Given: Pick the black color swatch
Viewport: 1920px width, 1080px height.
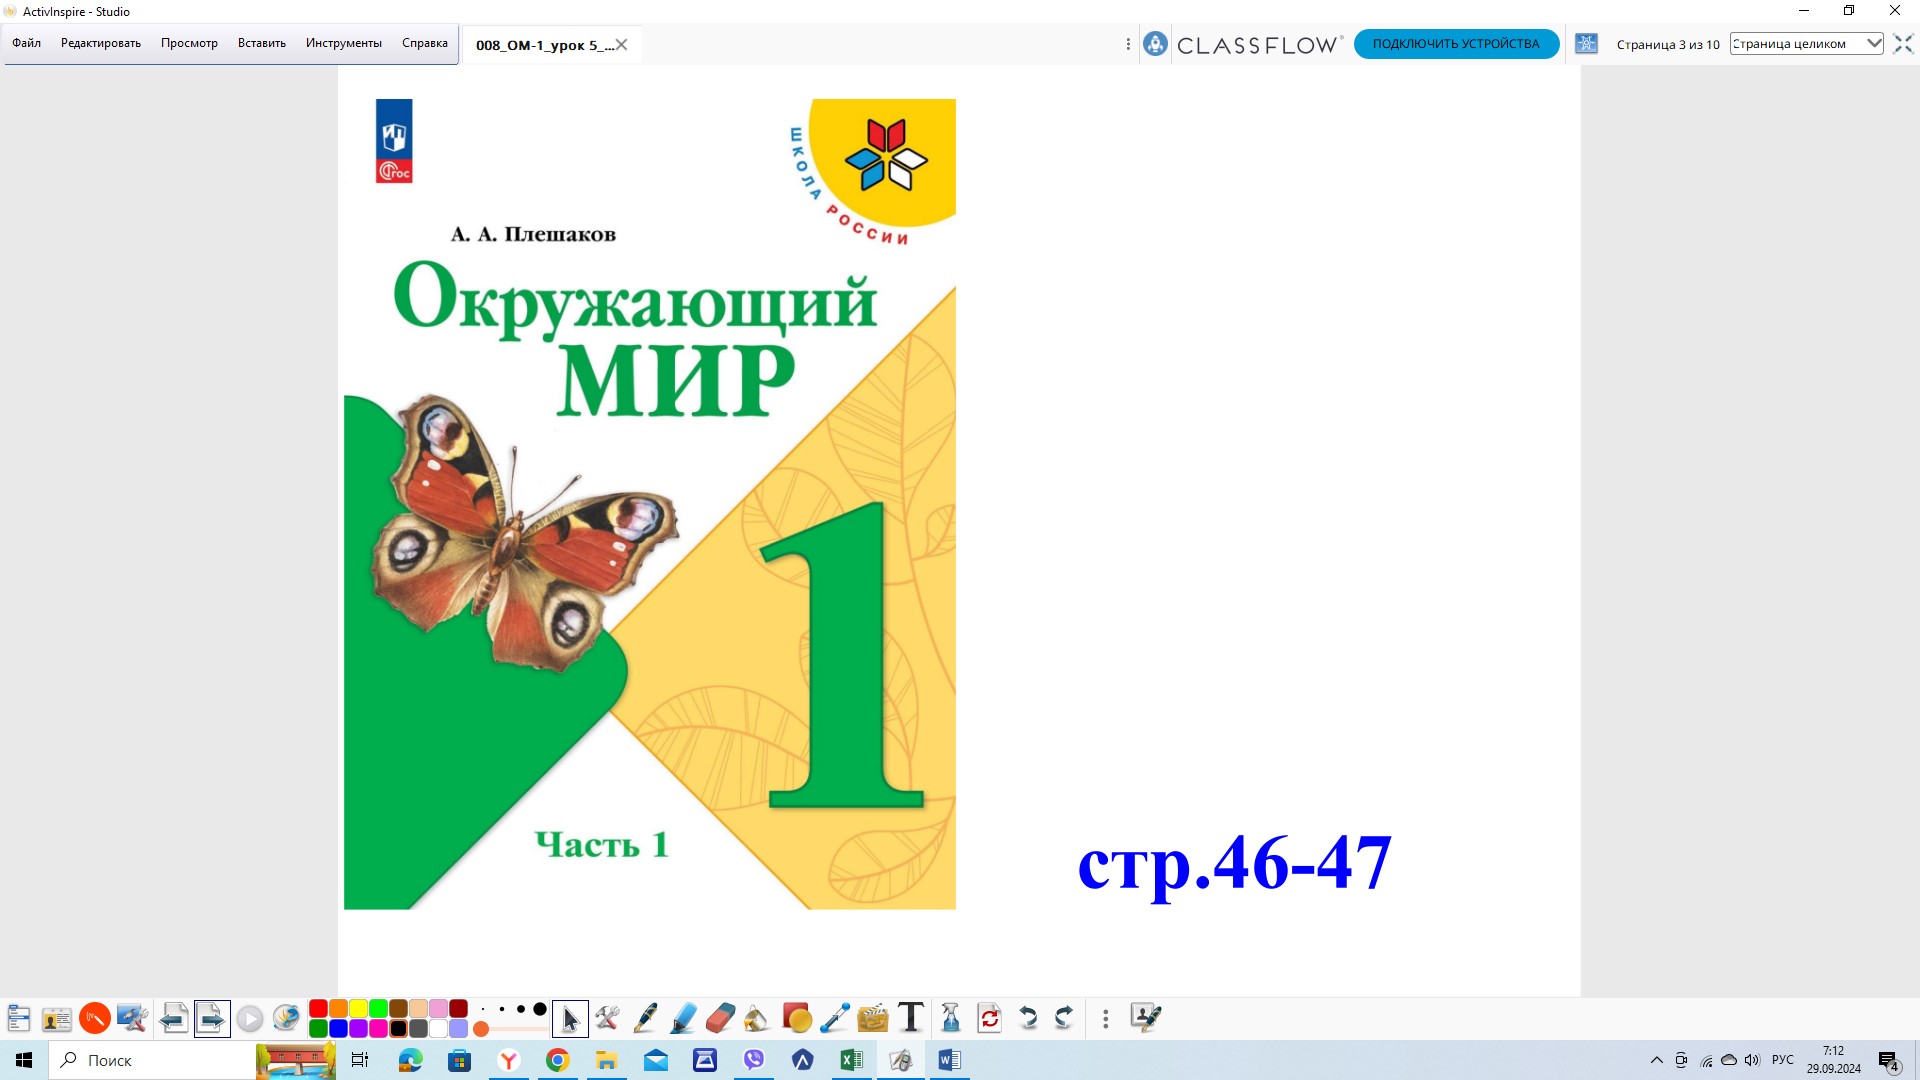Looking at the screenshot, I should (398, 1028).
